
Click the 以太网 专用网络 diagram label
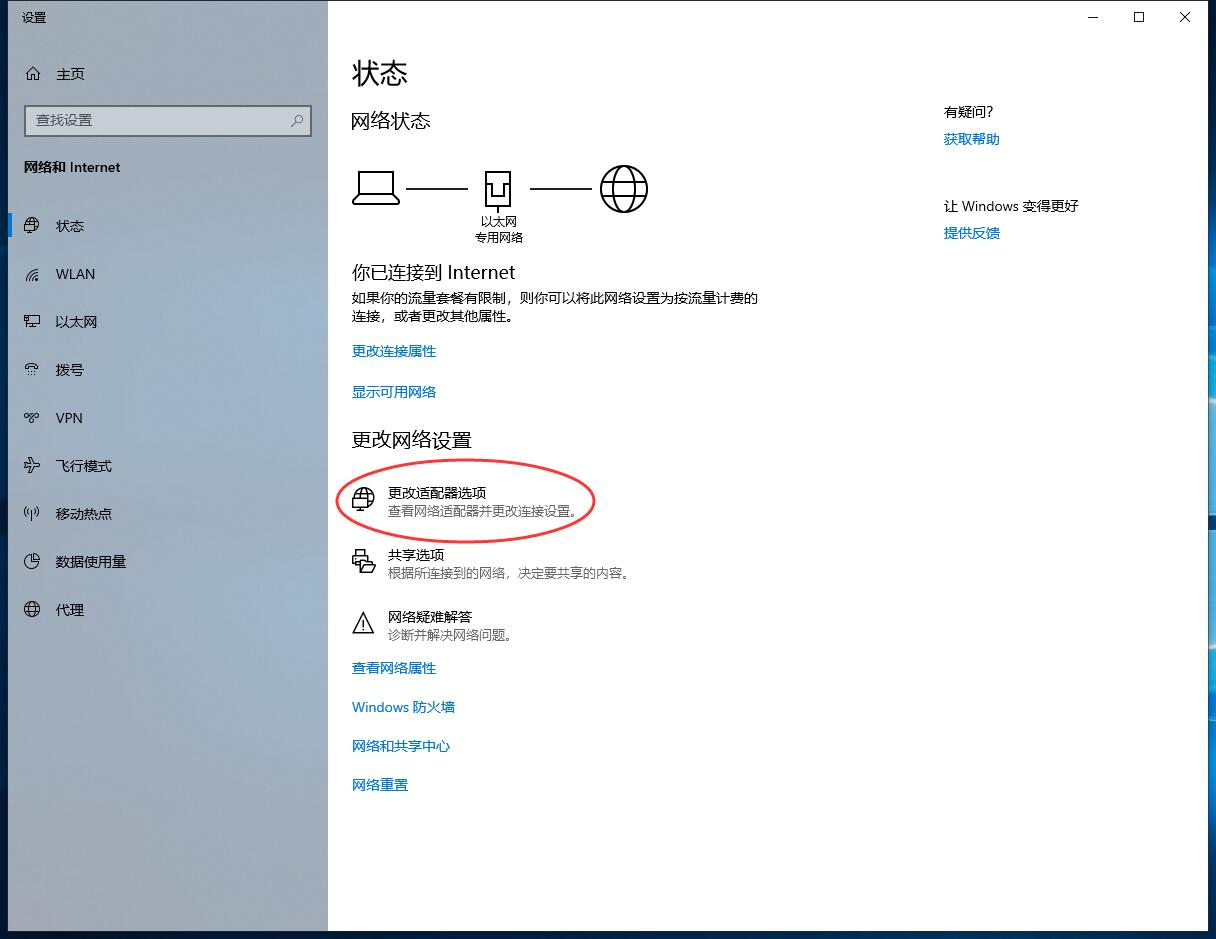(x=499, y=229)
